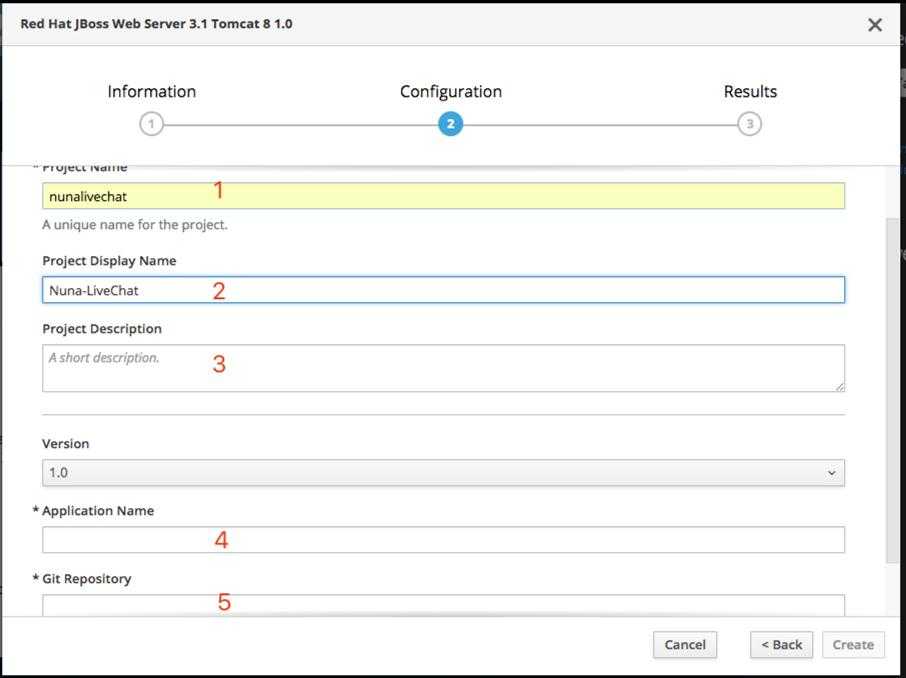Click step circle number 3
906x678 pixels.
[749, 124]
